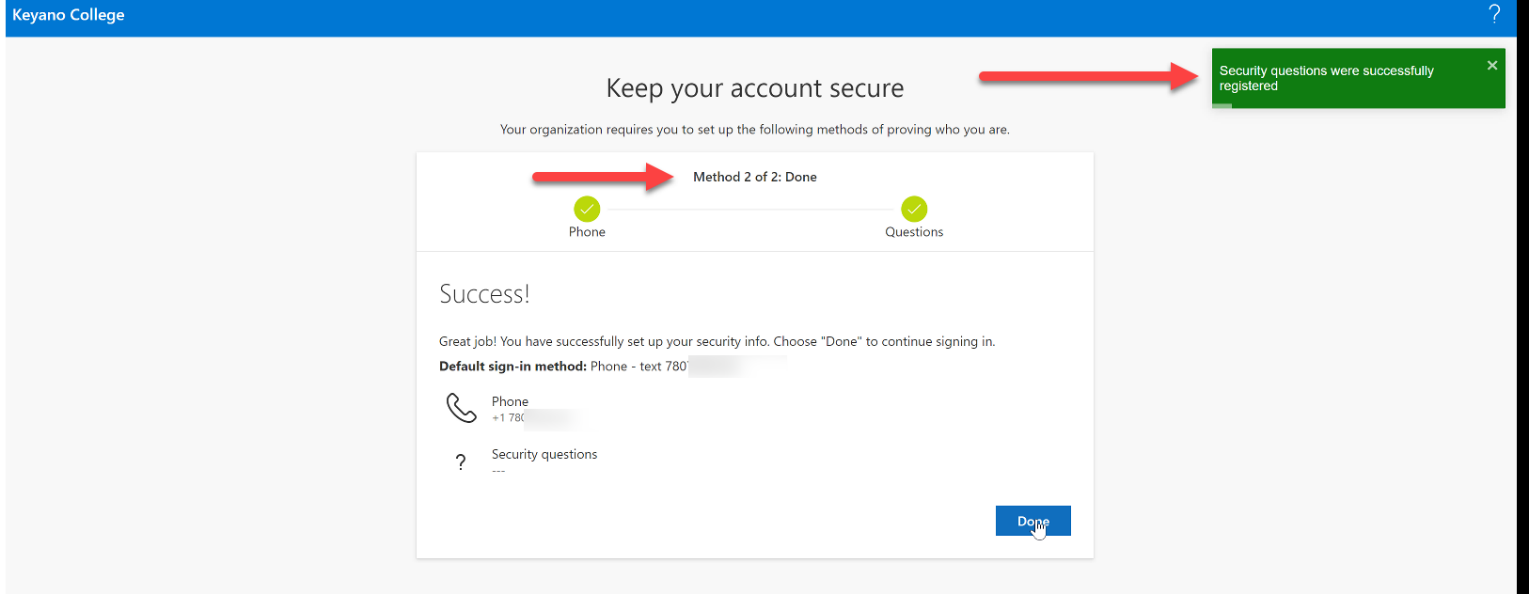Click the progress line between Phone and Questions
This screenshot has height=594, width=1529.
pyautogui.click(x=750, y=209)
